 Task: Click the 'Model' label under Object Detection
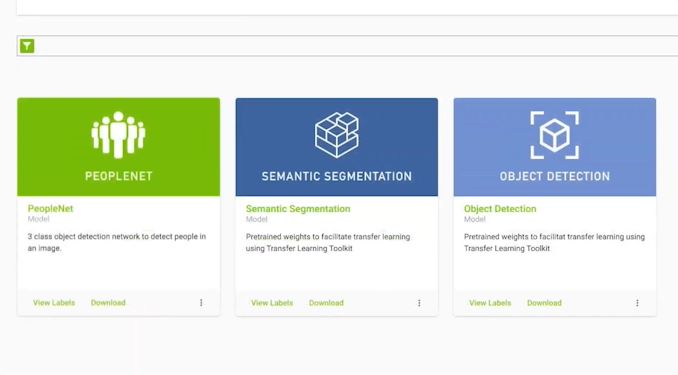pyautogui.click(x=474, y=219)
